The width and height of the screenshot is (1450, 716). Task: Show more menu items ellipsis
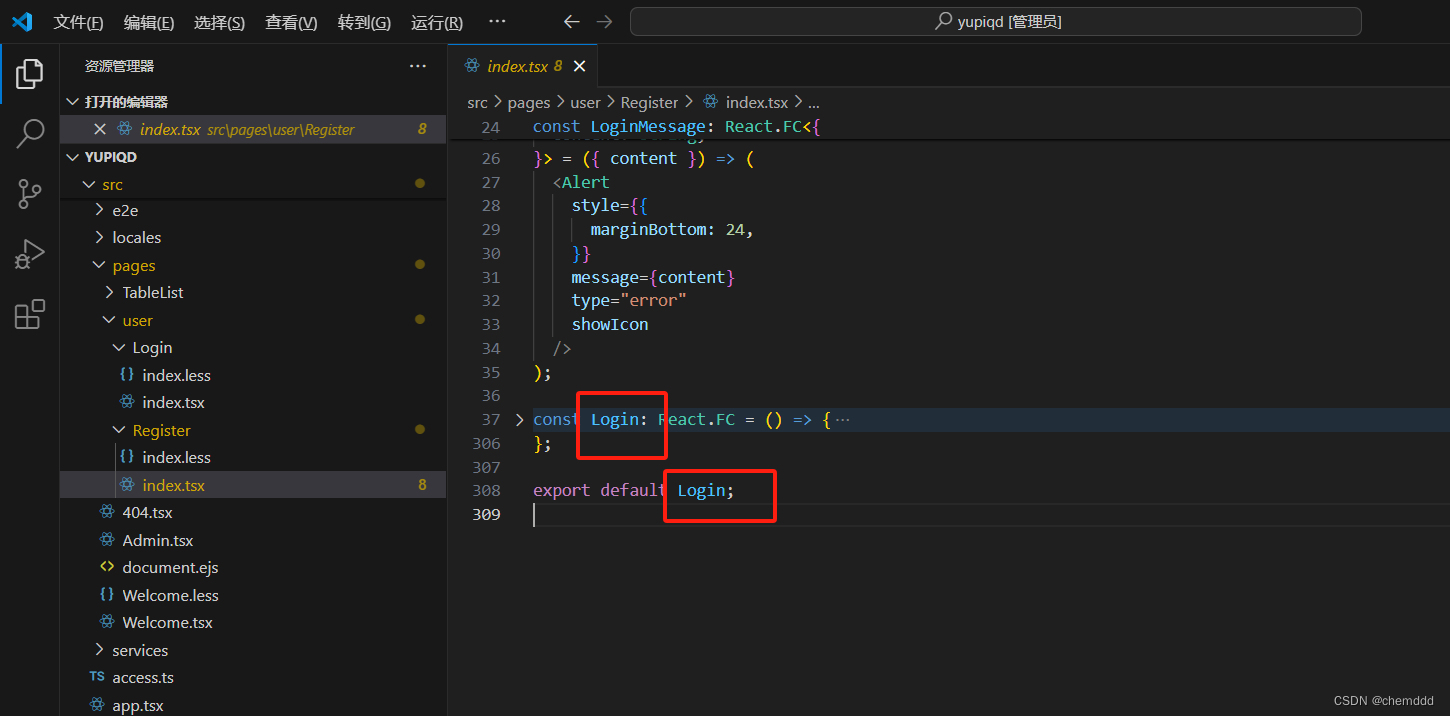(x=497, y=22)
